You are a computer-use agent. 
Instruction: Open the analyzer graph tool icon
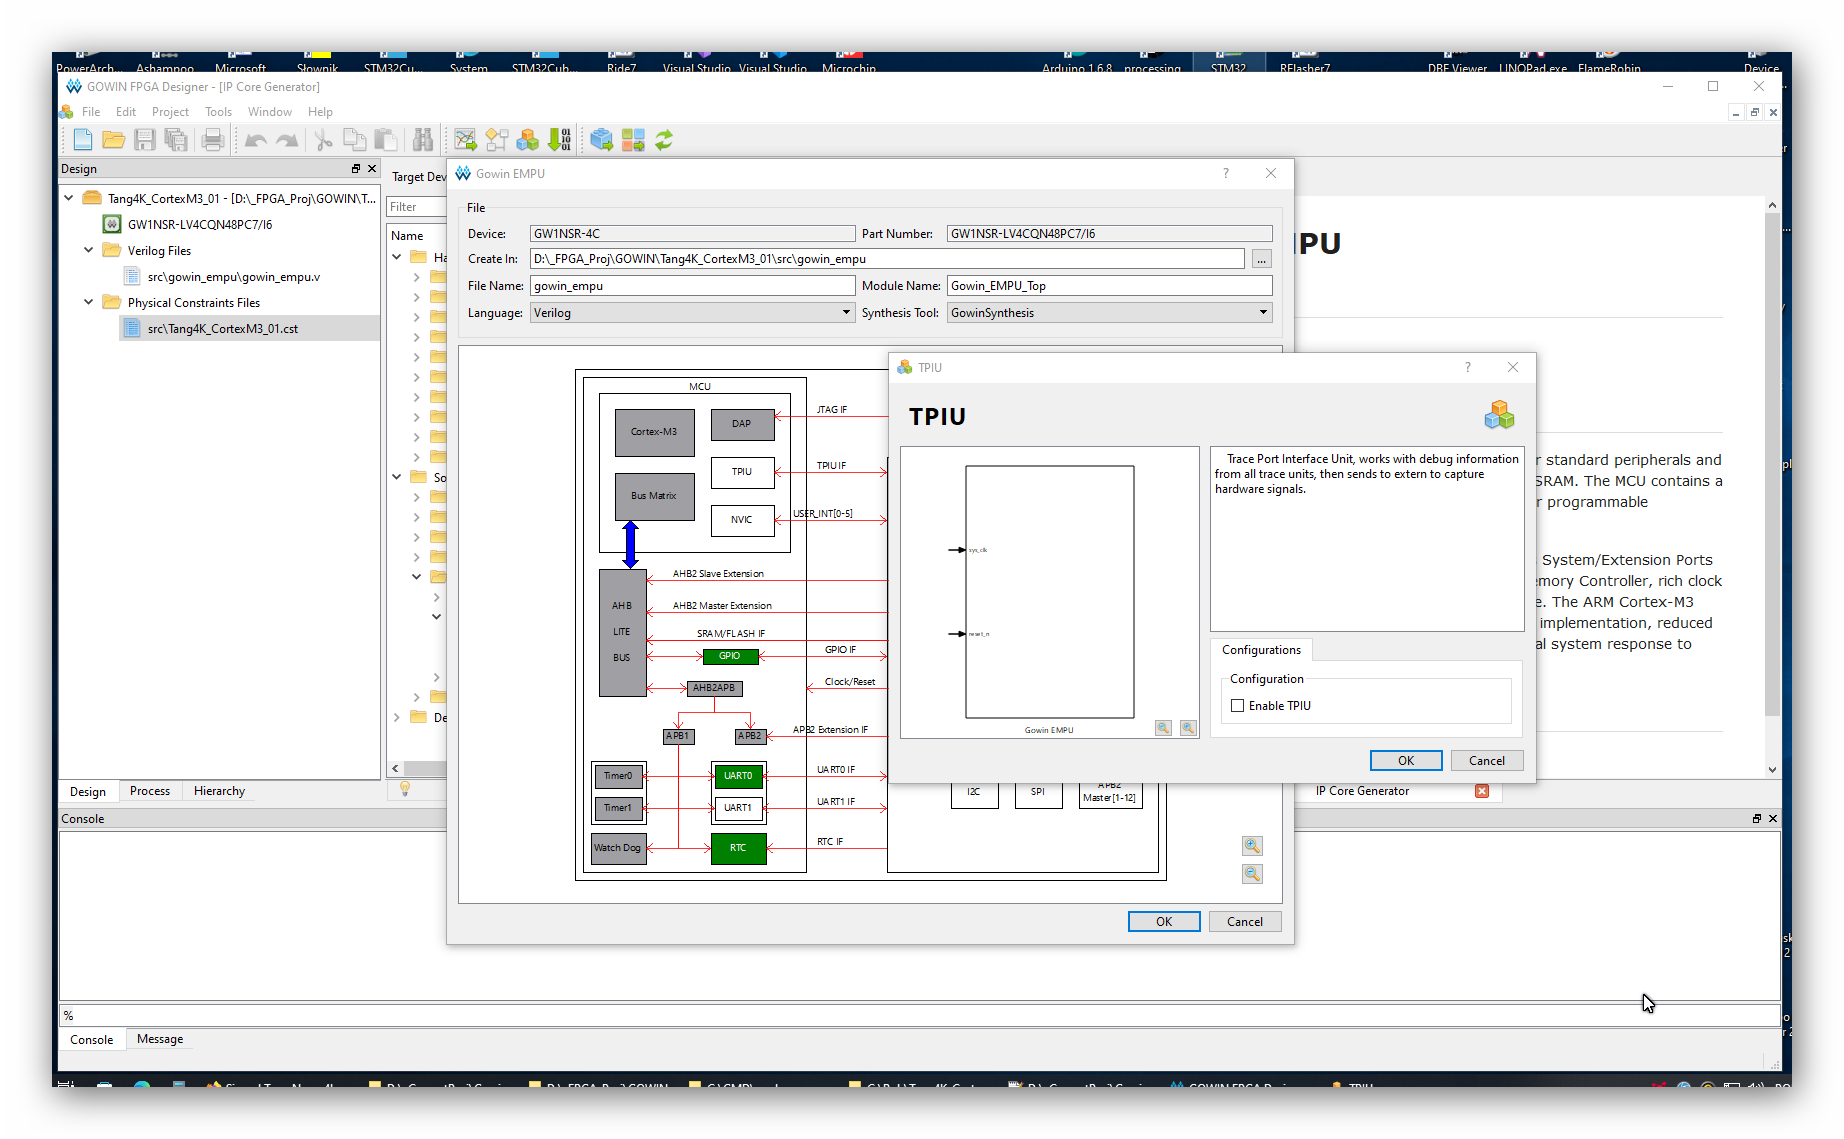click(465, 140)
